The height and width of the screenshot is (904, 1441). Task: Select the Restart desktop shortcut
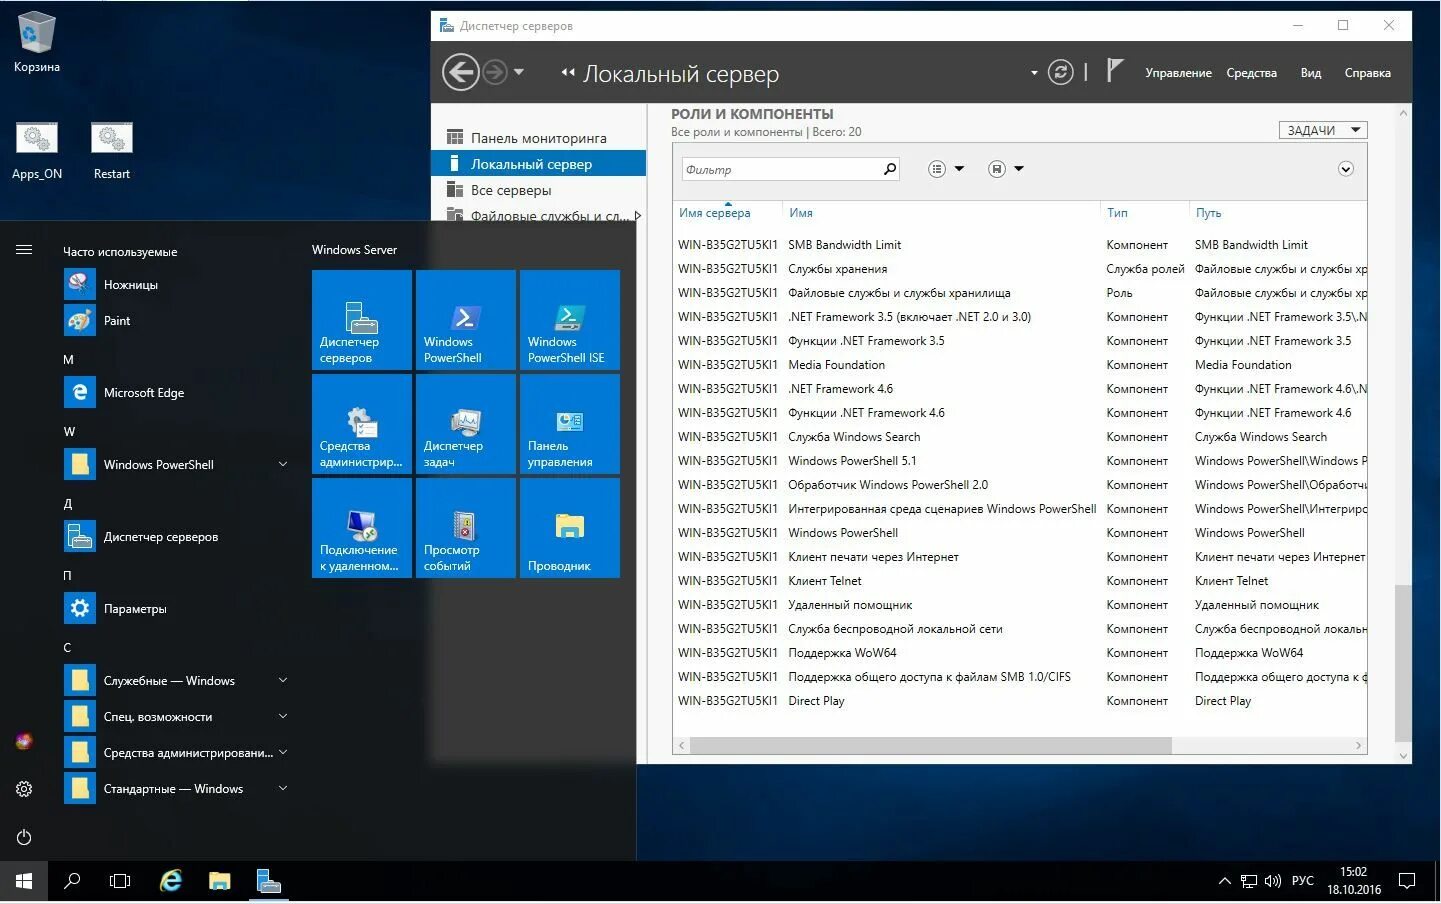[112, 151]
